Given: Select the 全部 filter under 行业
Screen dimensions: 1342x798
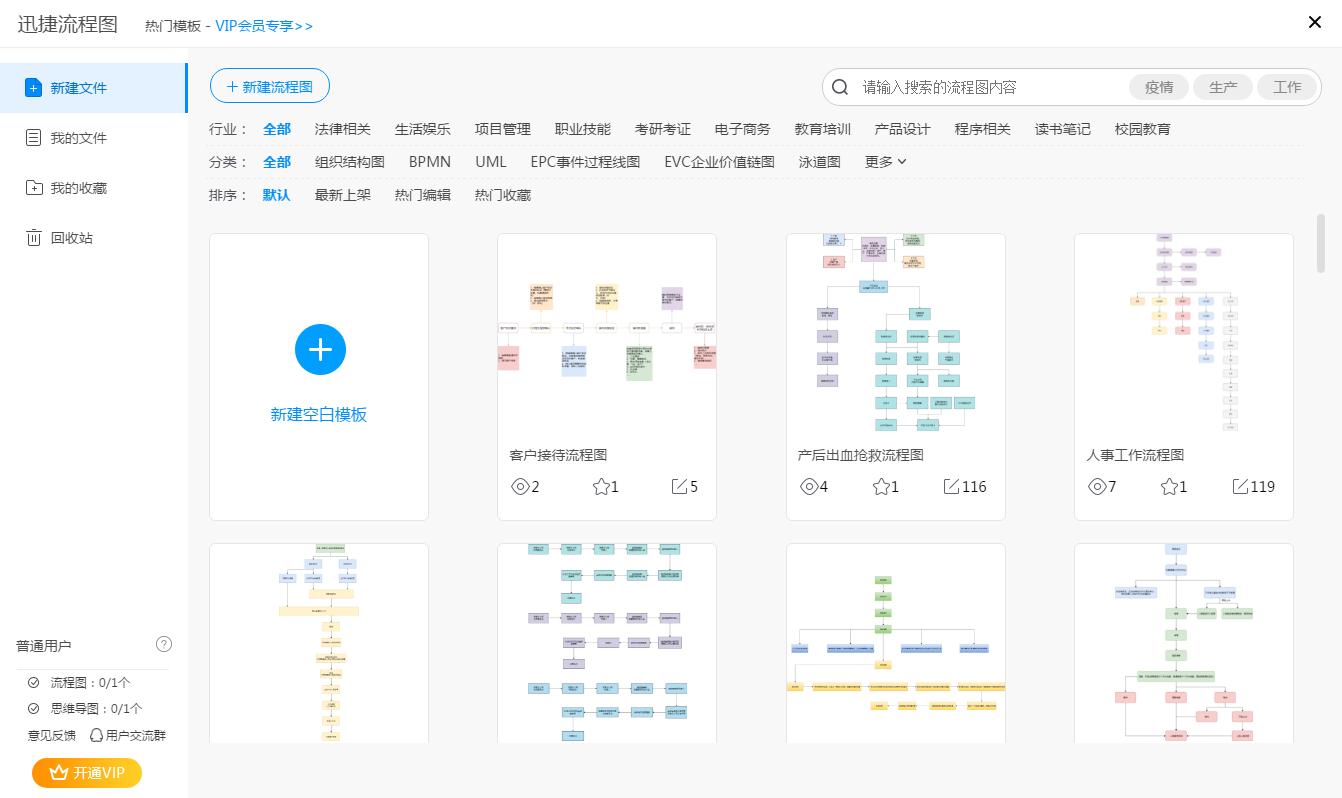Looking at the screenshot, I should (277, 129).
